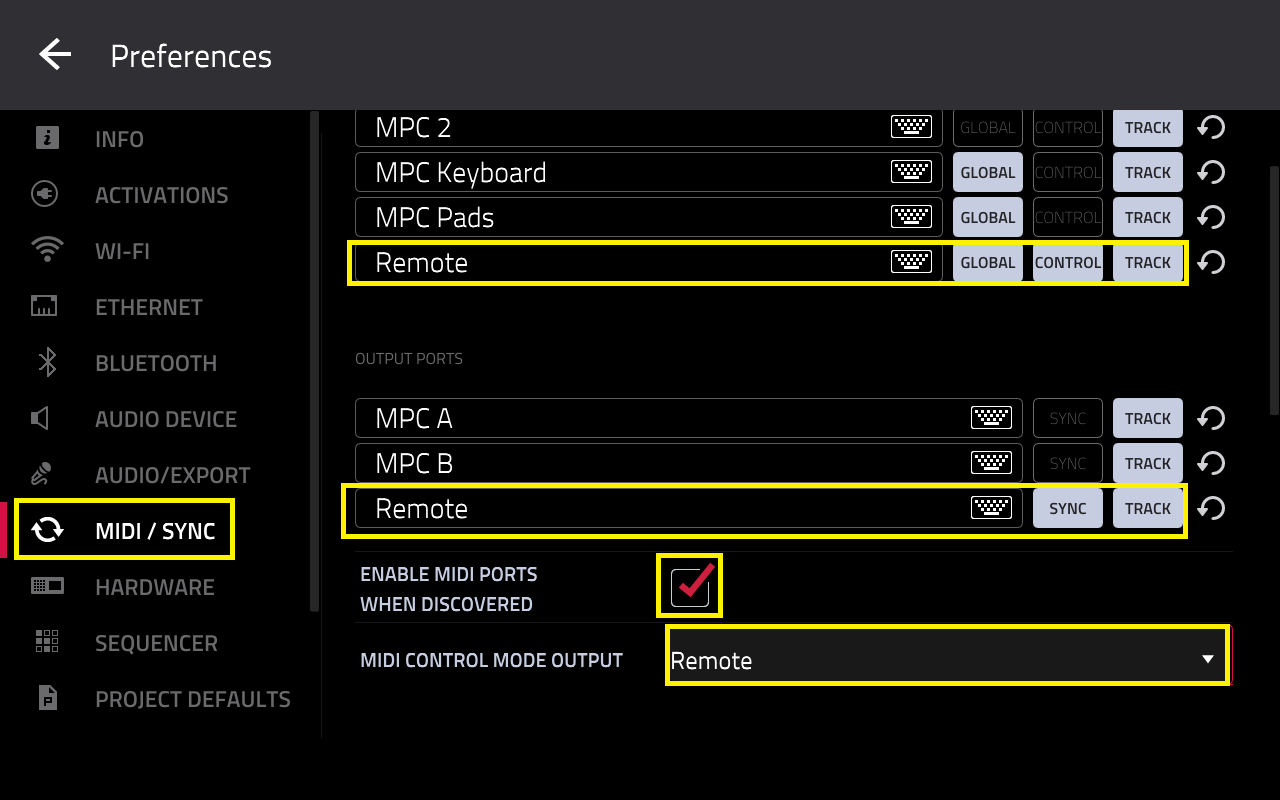Click the MPC B output port name field

tap(689, 463)
